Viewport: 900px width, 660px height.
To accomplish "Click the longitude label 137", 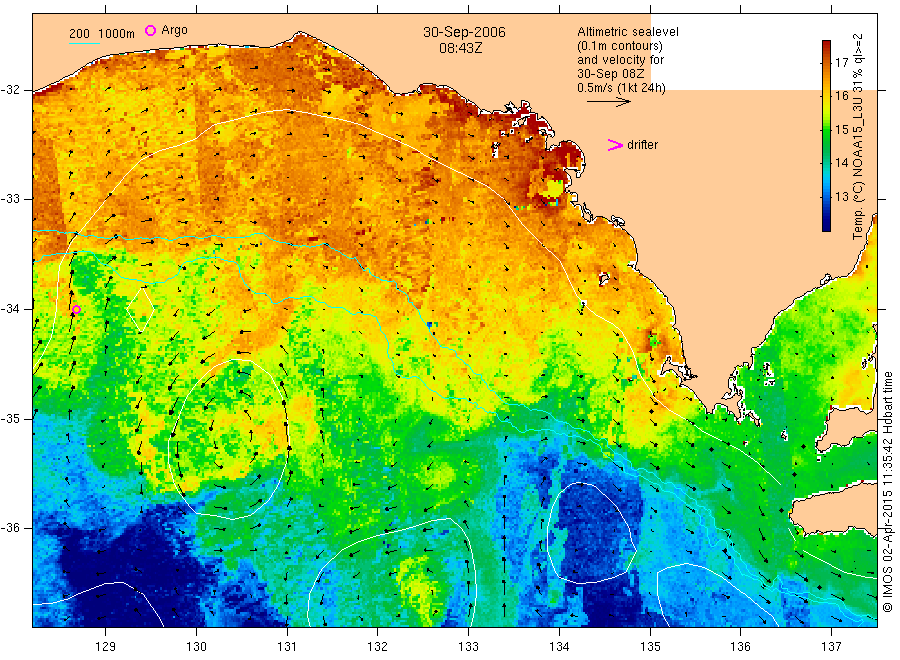I will tap(831, 646).
